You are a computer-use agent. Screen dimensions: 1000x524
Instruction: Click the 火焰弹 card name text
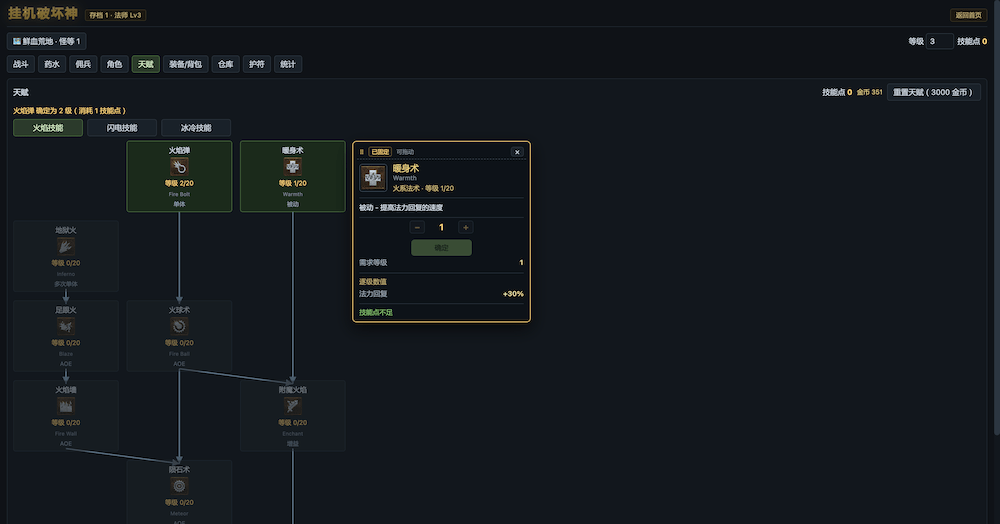[x=179, y=150]
